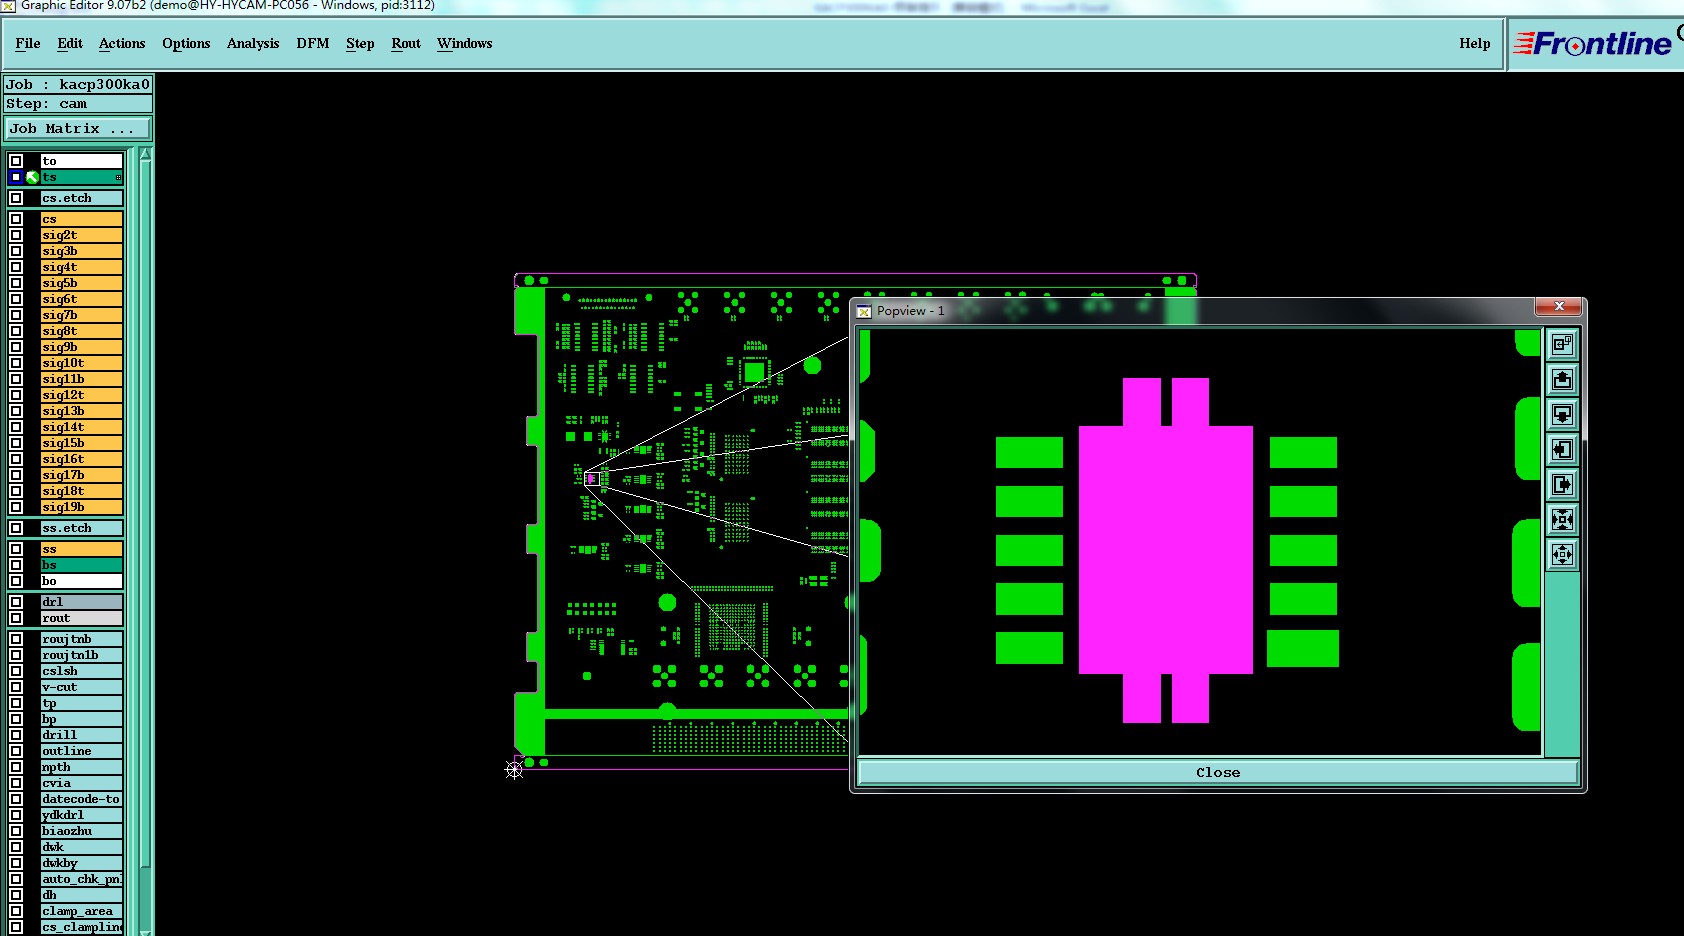Toggle display of the cs layer
Viewport: 1684px width, 936px height.
coord(16,219)
